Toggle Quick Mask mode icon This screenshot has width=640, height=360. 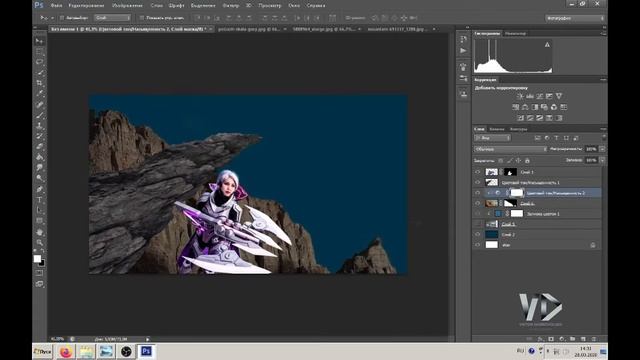click(39, 273)
